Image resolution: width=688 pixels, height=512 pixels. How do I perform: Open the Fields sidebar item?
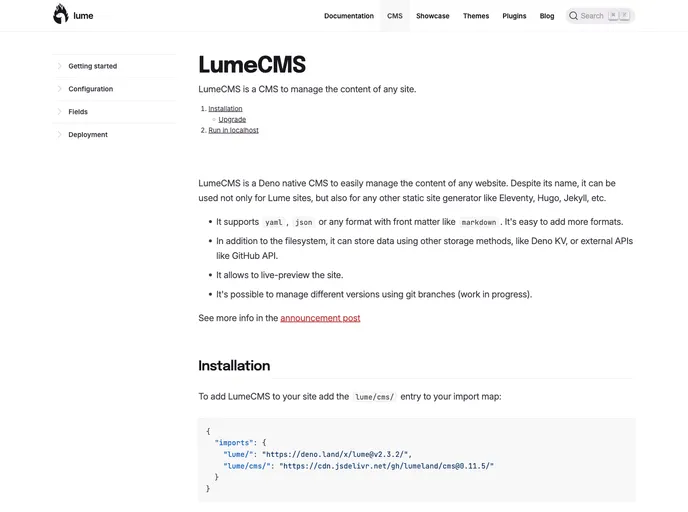tap(78, 111)
